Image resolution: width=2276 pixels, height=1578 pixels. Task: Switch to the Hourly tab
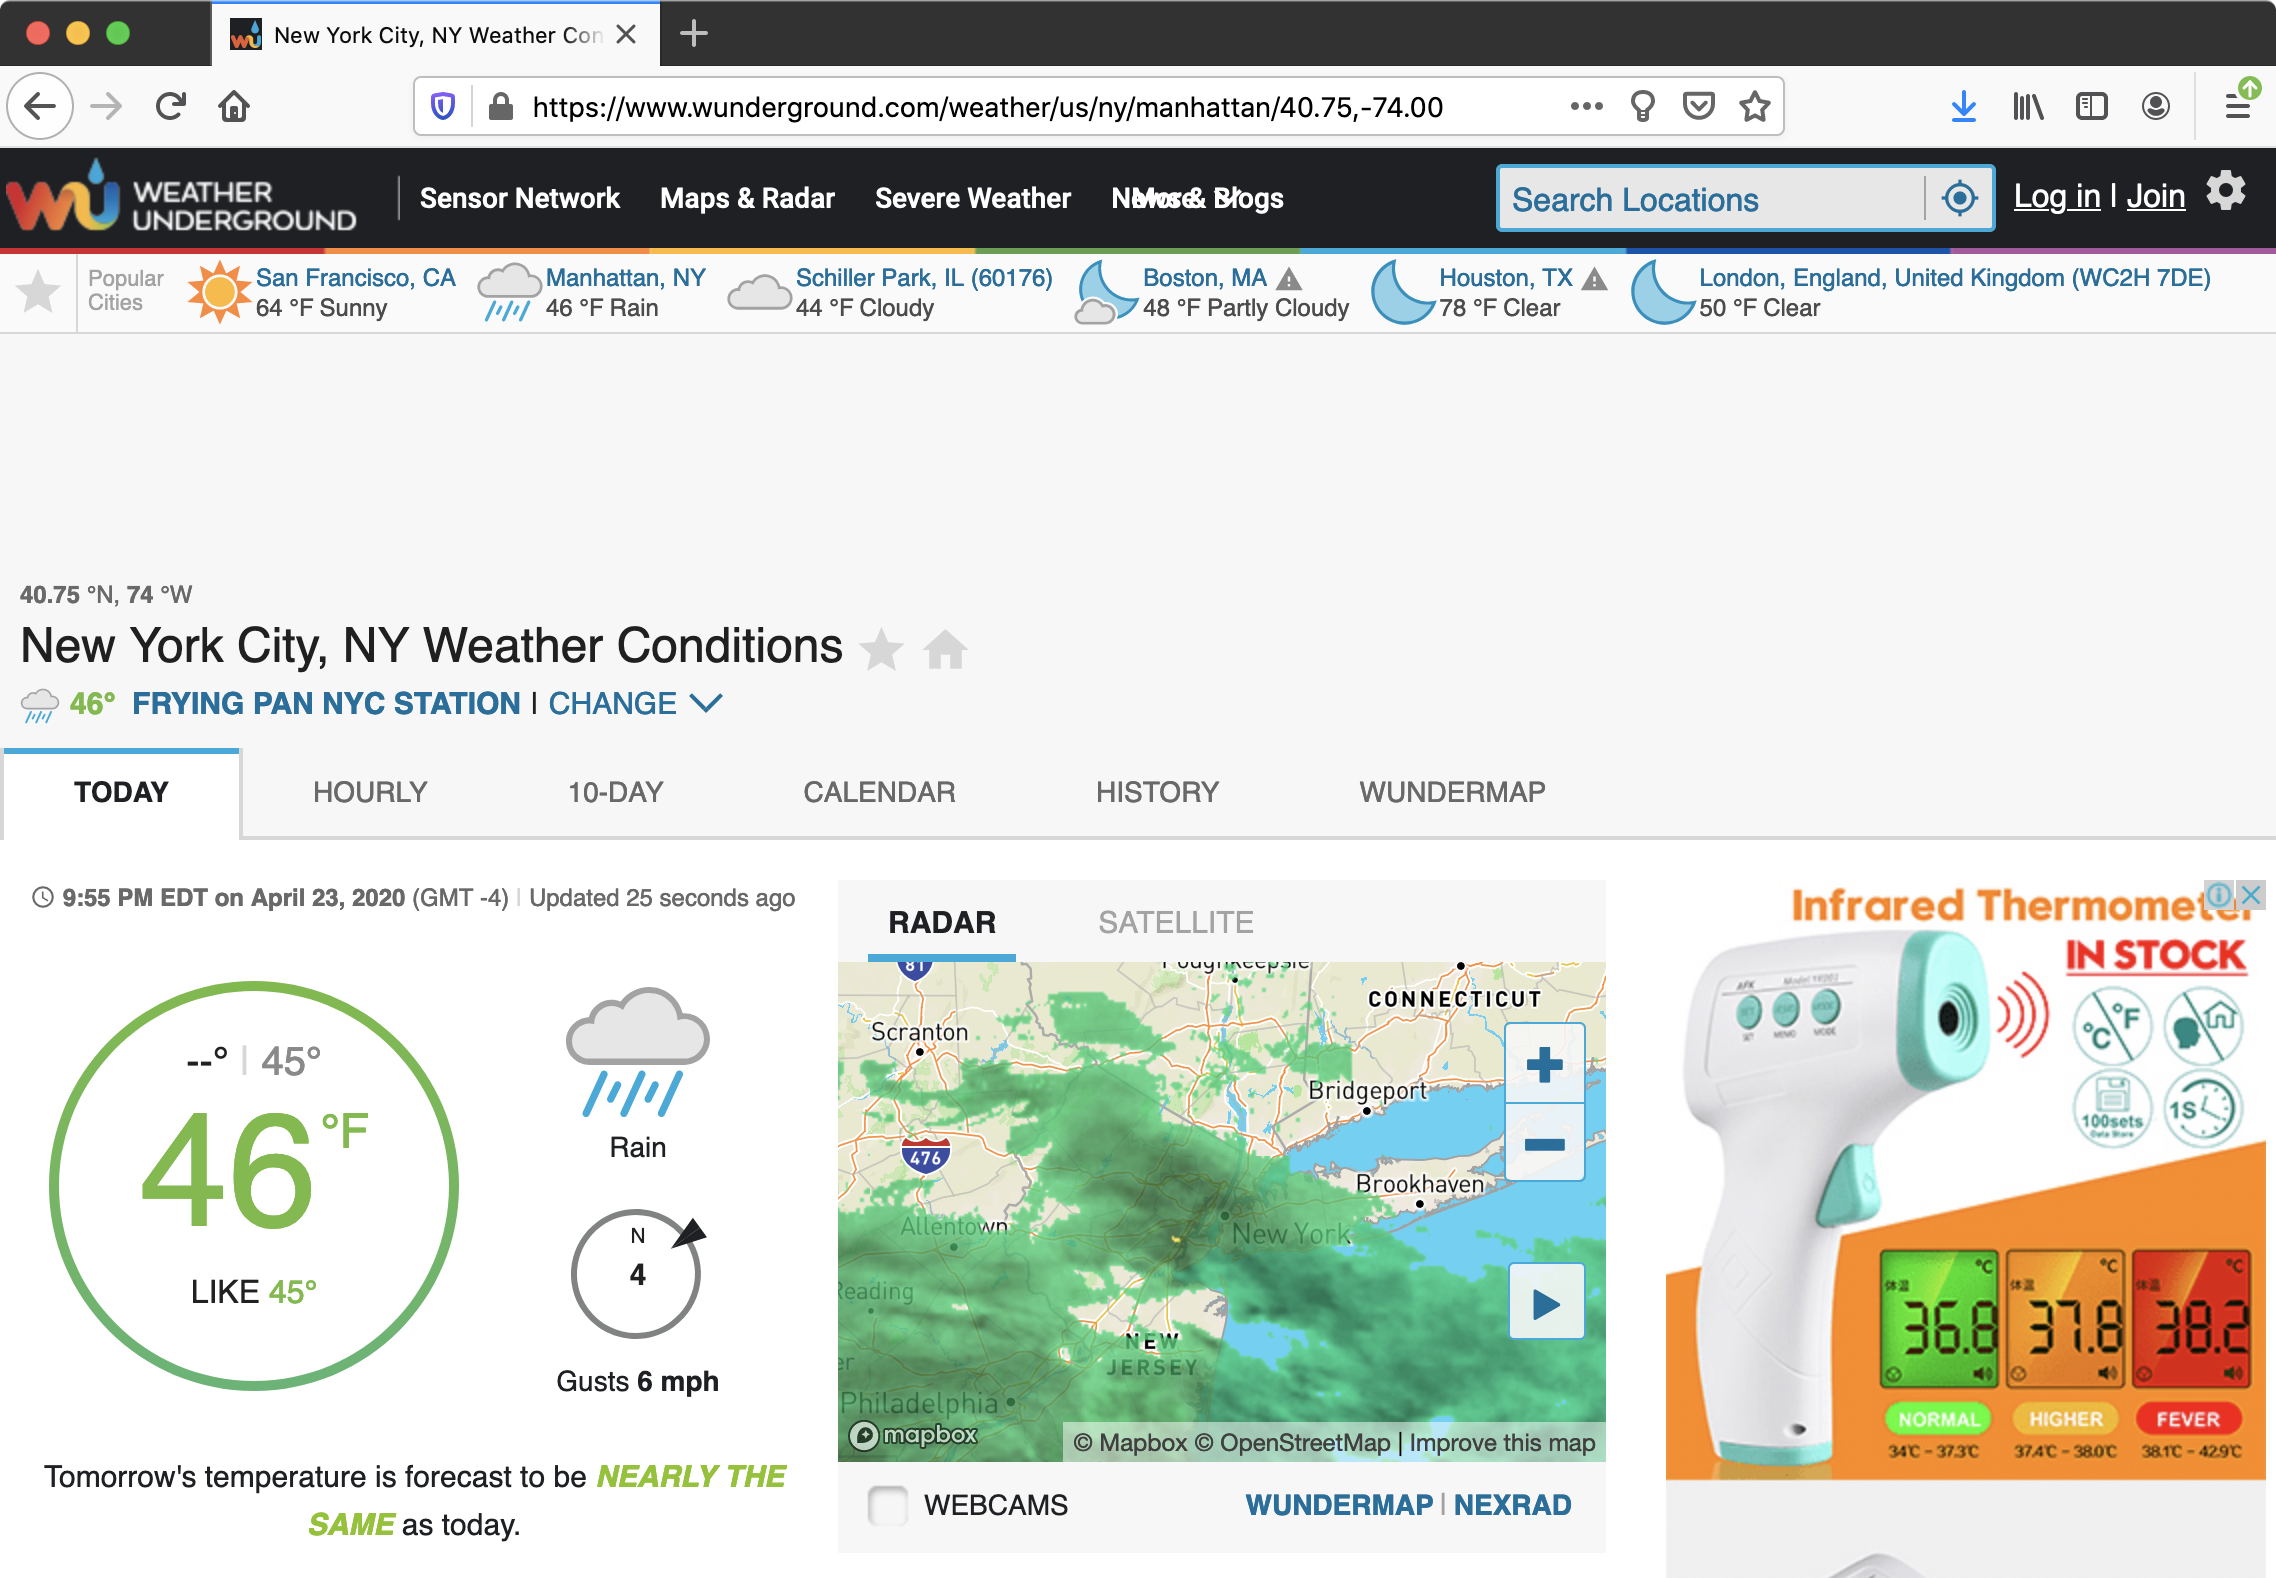370,792
